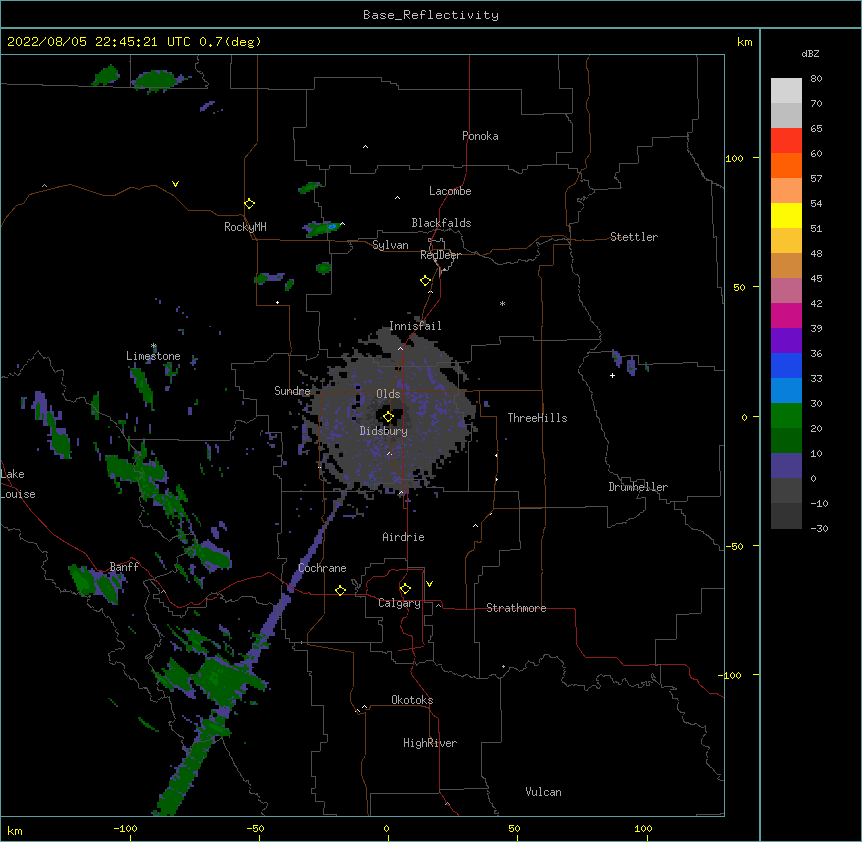This screenshot has height=842, width=862.
Task: Click the 0 tick on the bottom axis
Action: click(x=386, y=829)
